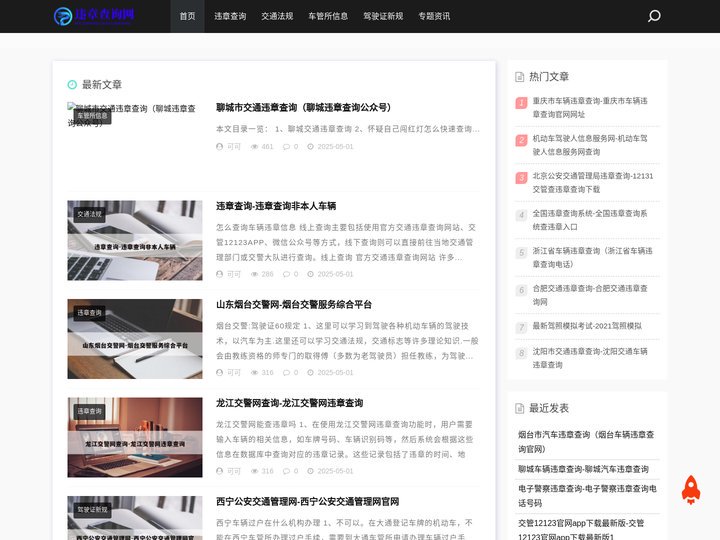
Task: Click the rank 1 badge in 热门文章
Action: [x=521, y=102]
